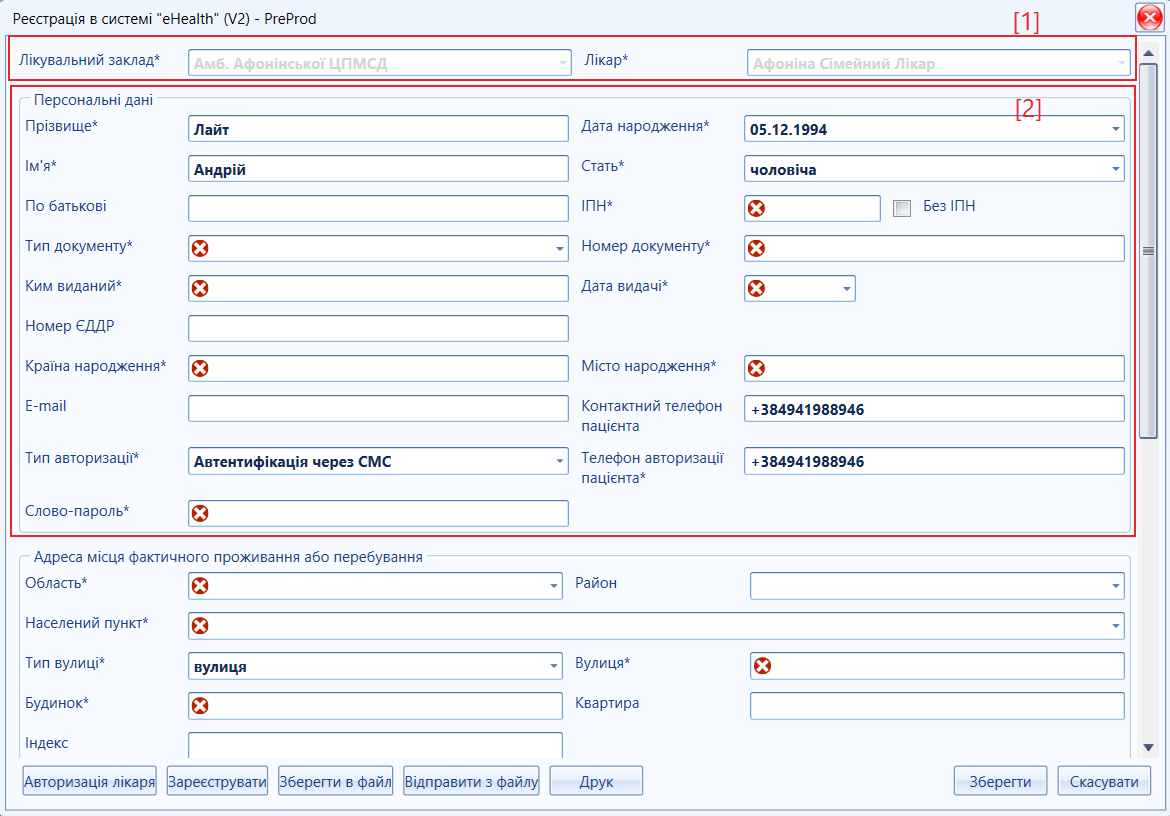Click the error icon in Тип документу field
Screen dimensions: 1170x816
pos(200,248)
